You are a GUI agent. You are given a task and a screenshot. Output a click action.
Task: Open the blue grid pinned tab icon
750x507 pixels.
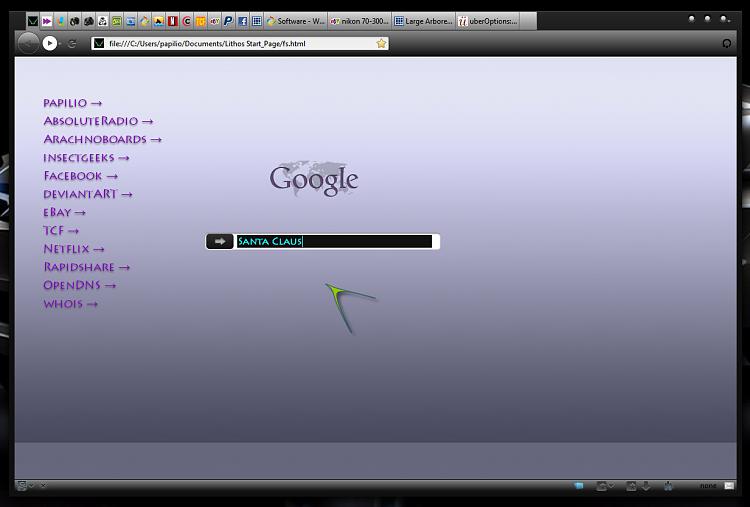257,21
